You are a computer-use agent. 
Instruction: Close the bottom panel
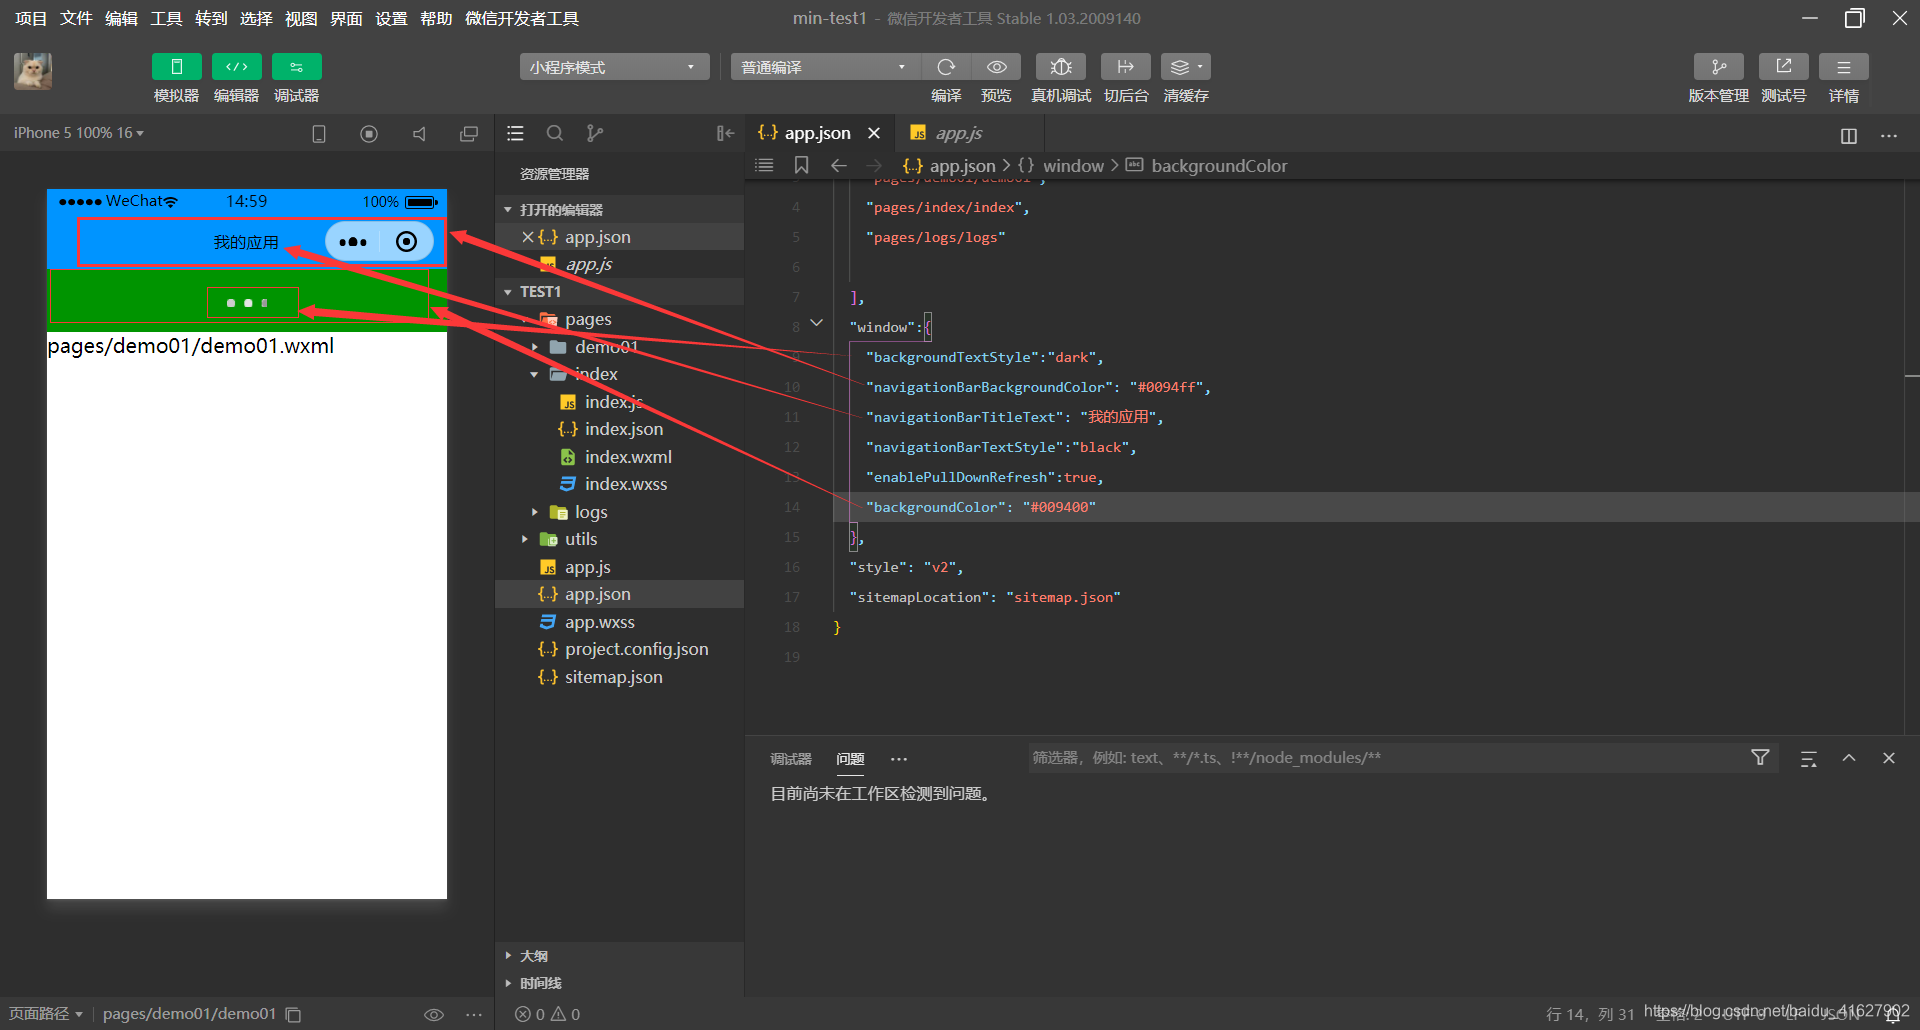pyautogui.click(x=1889, y=758)
